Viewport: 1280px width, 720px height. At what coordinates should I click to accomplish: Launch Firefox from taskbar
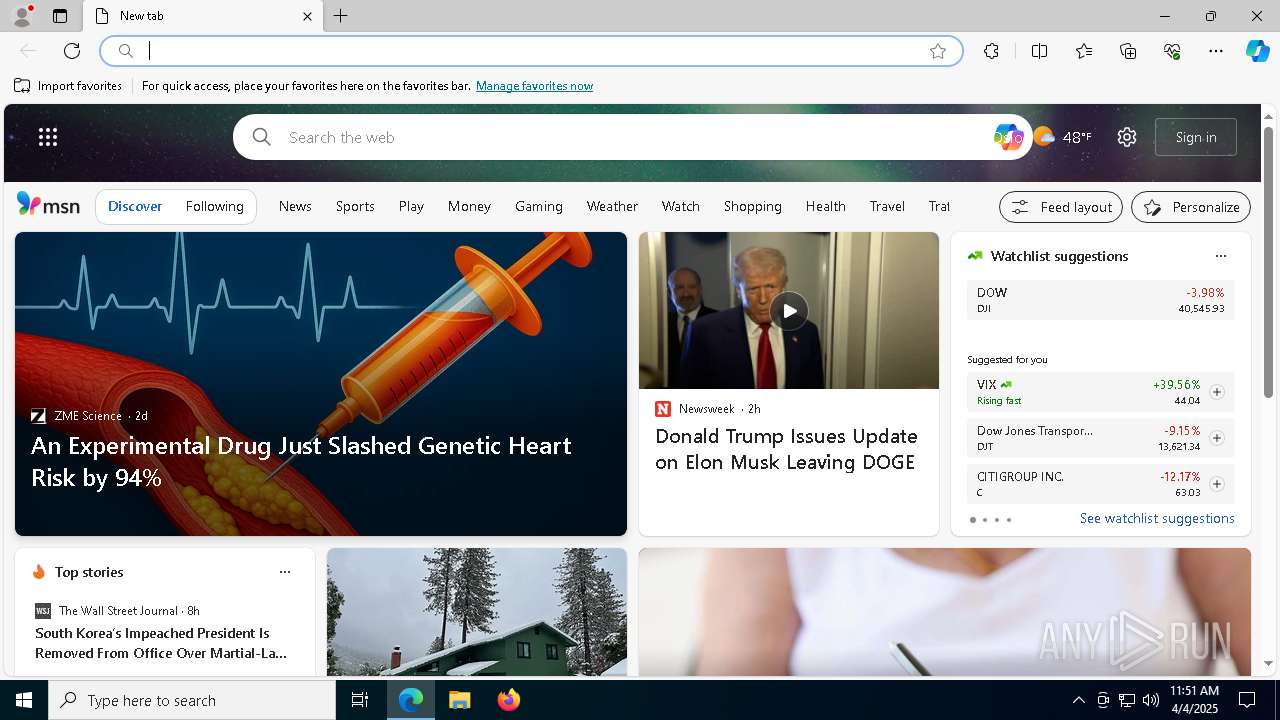509,700
